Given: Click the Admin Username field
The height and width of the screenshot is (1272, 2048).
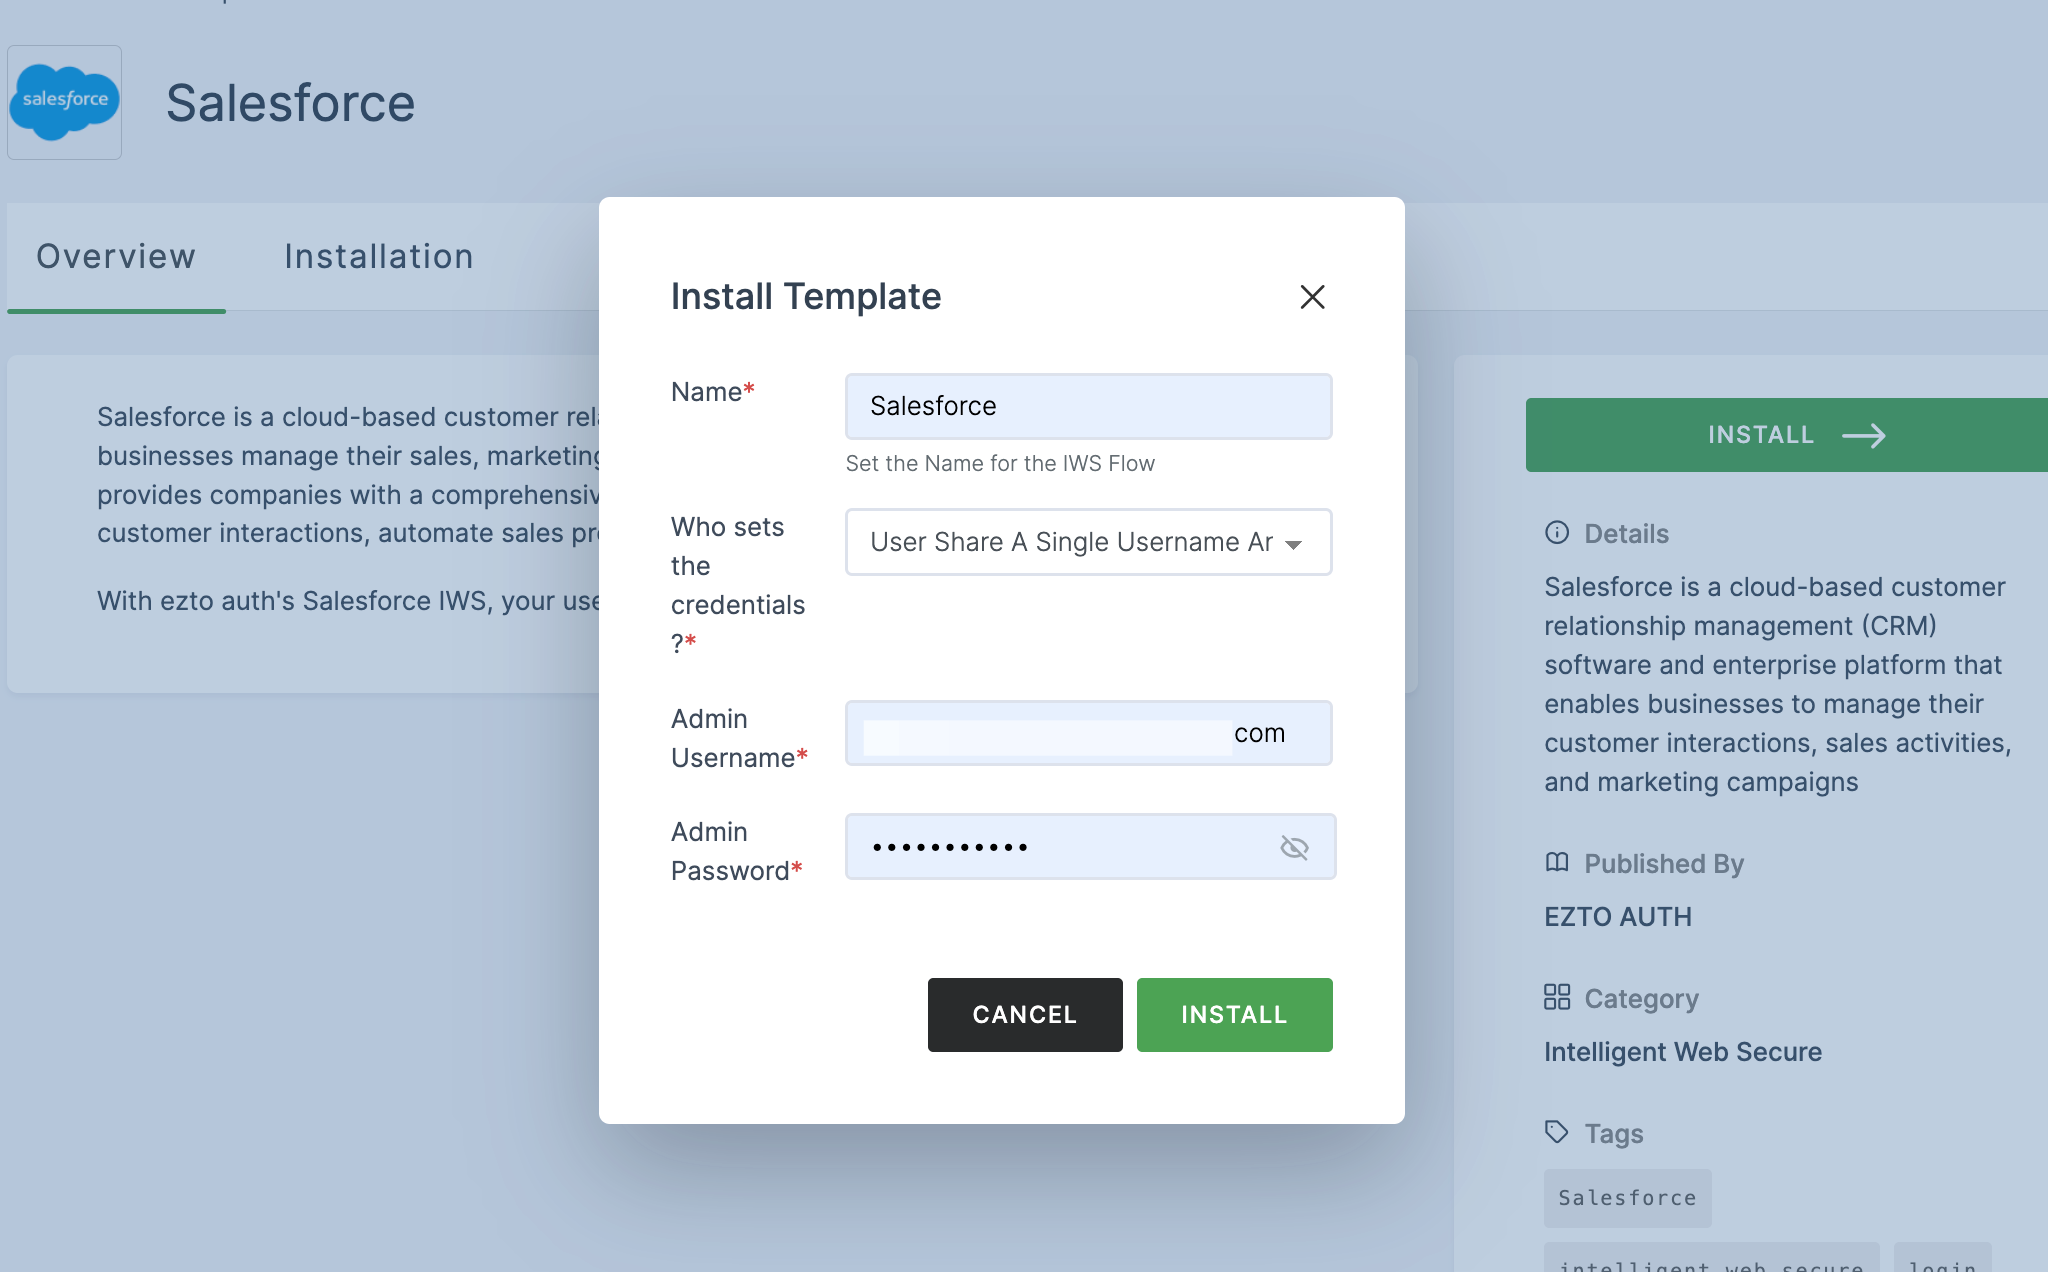Looking at the screenshot, I should pyautogui.click(x=1088, y=733).
